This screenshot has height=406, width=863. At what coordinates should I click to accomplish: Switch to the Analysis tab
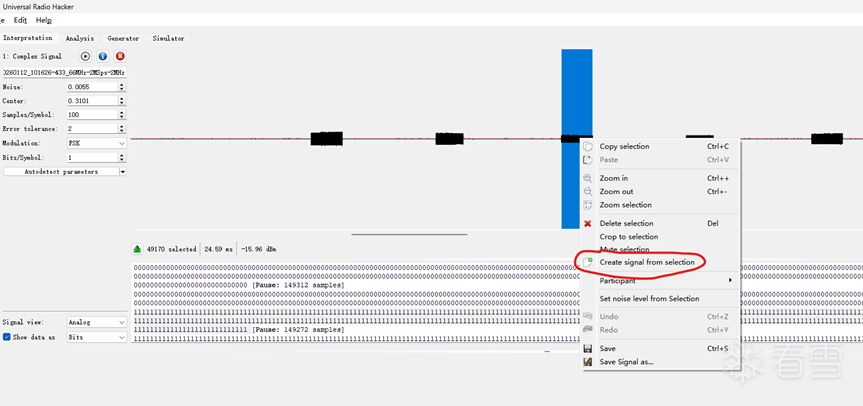point(79,38)
